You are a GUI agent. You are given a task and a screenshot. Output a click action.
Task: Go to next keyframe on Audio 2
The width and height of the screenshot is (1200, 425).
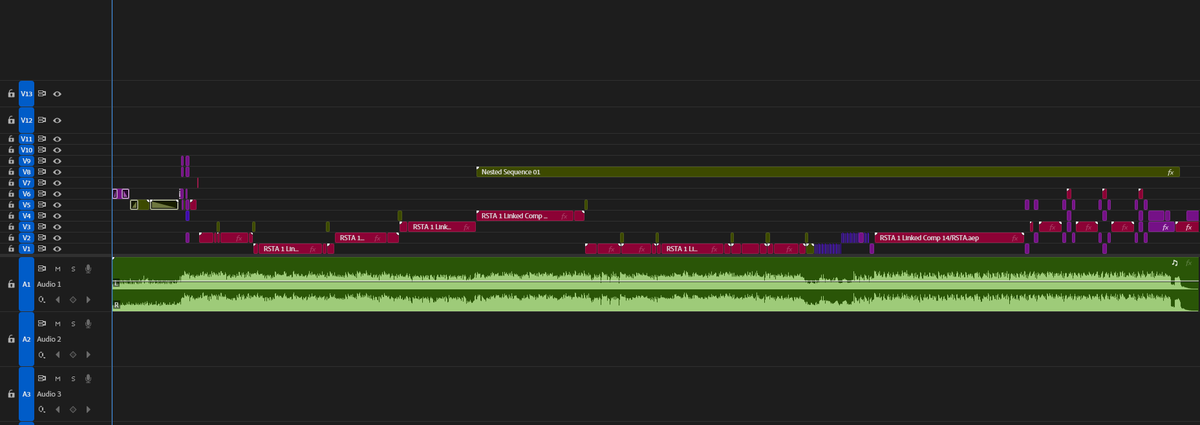click(88, 355)
